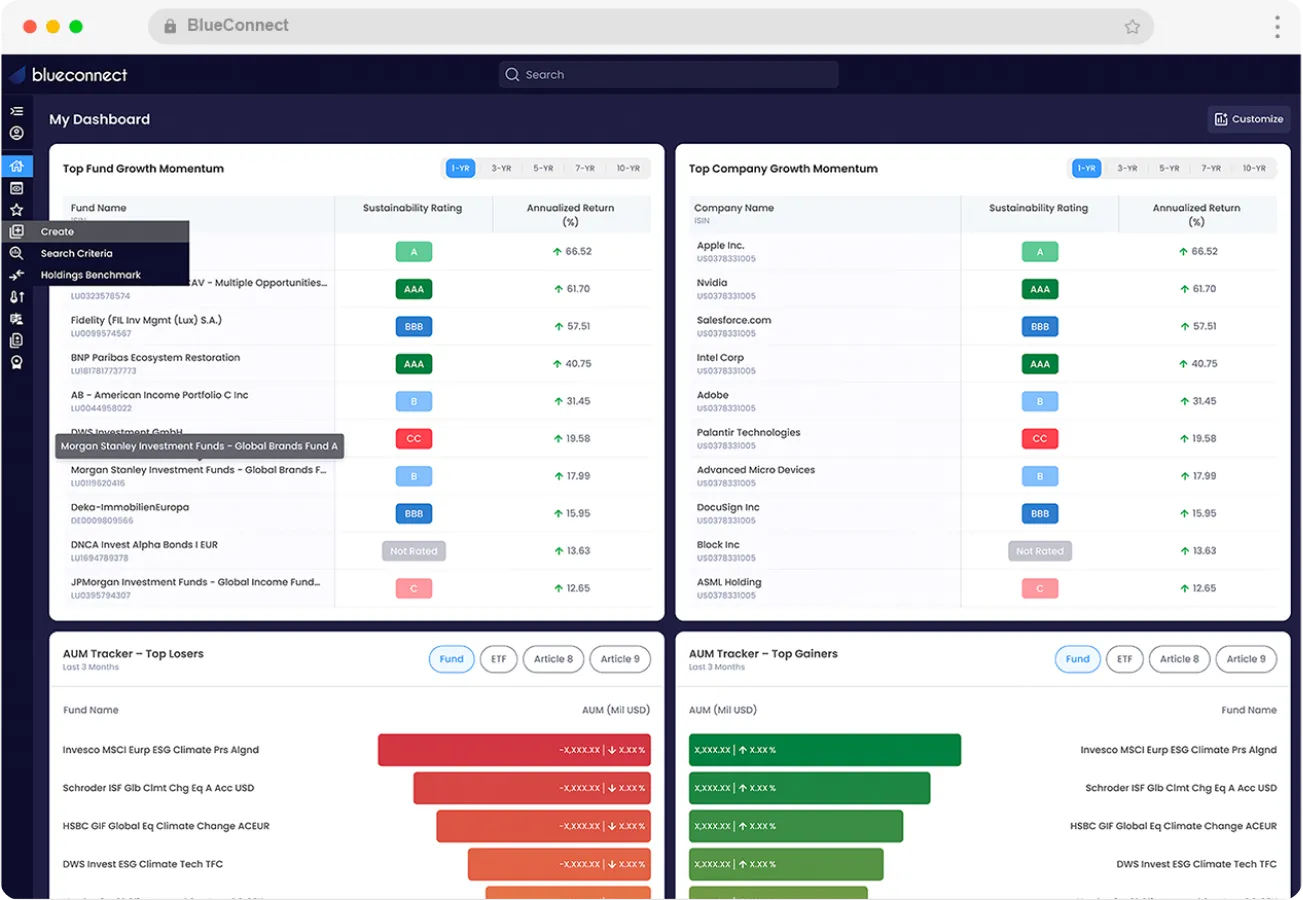Click the BlueConnect browser address bar

(651, 27)
